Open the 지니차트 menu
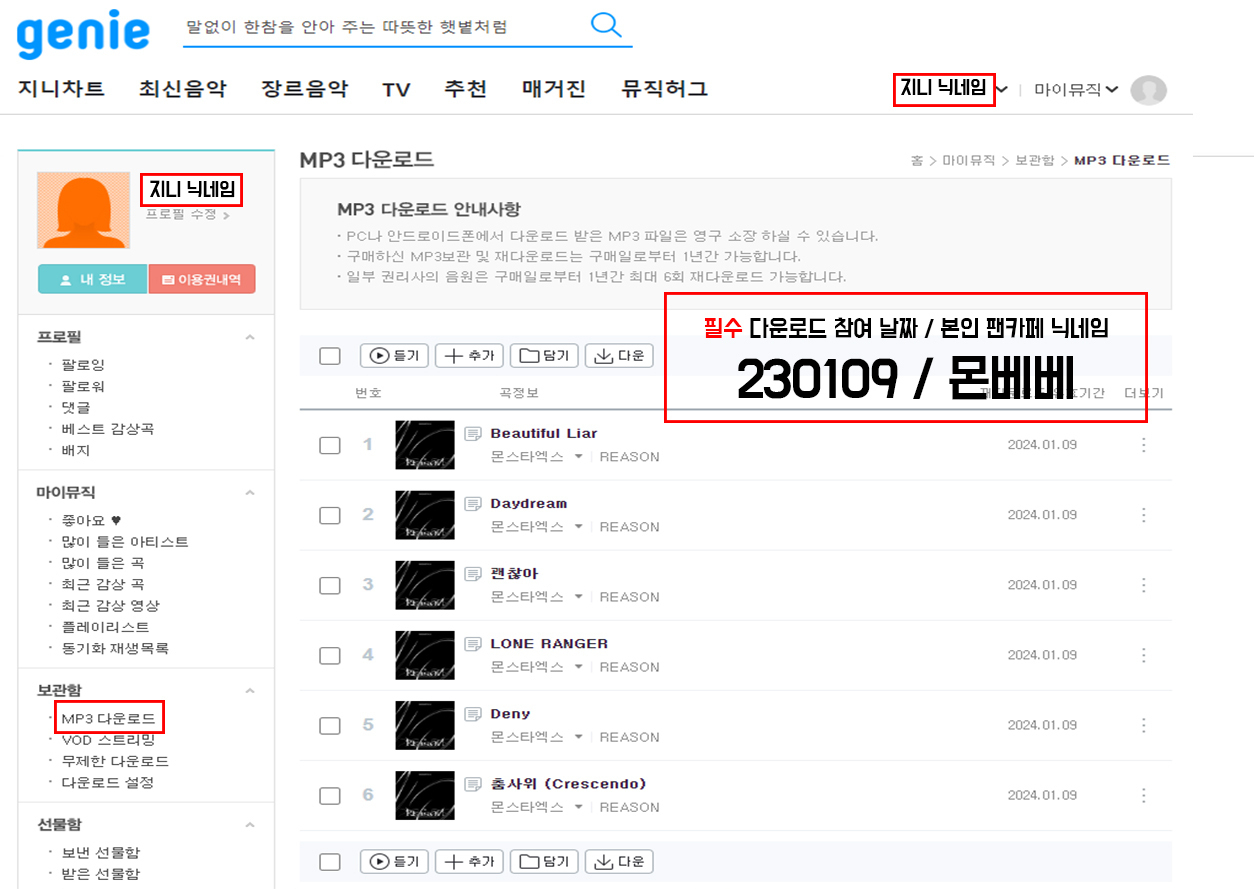1254x889 pixels. click(61, 89)
